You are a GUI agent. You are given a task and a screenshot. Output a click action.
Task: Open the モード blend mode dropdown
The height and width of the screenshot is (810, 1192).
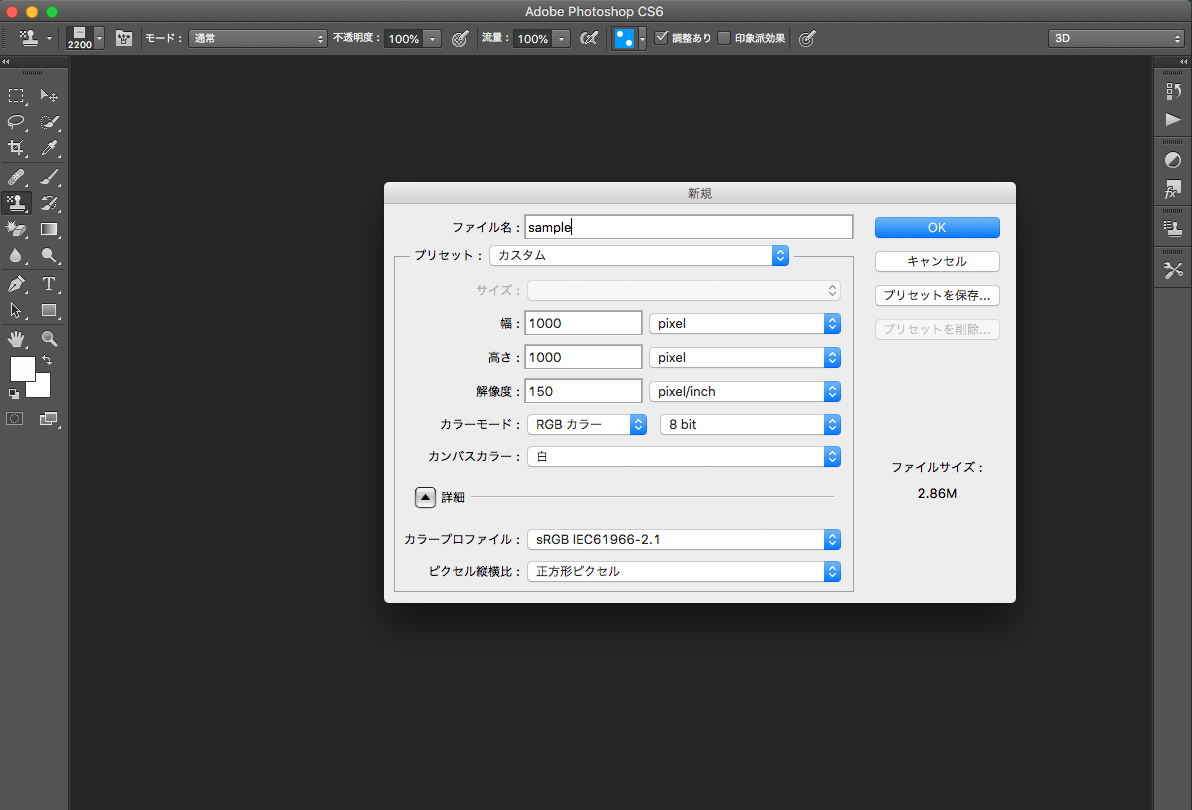(258, 38)
